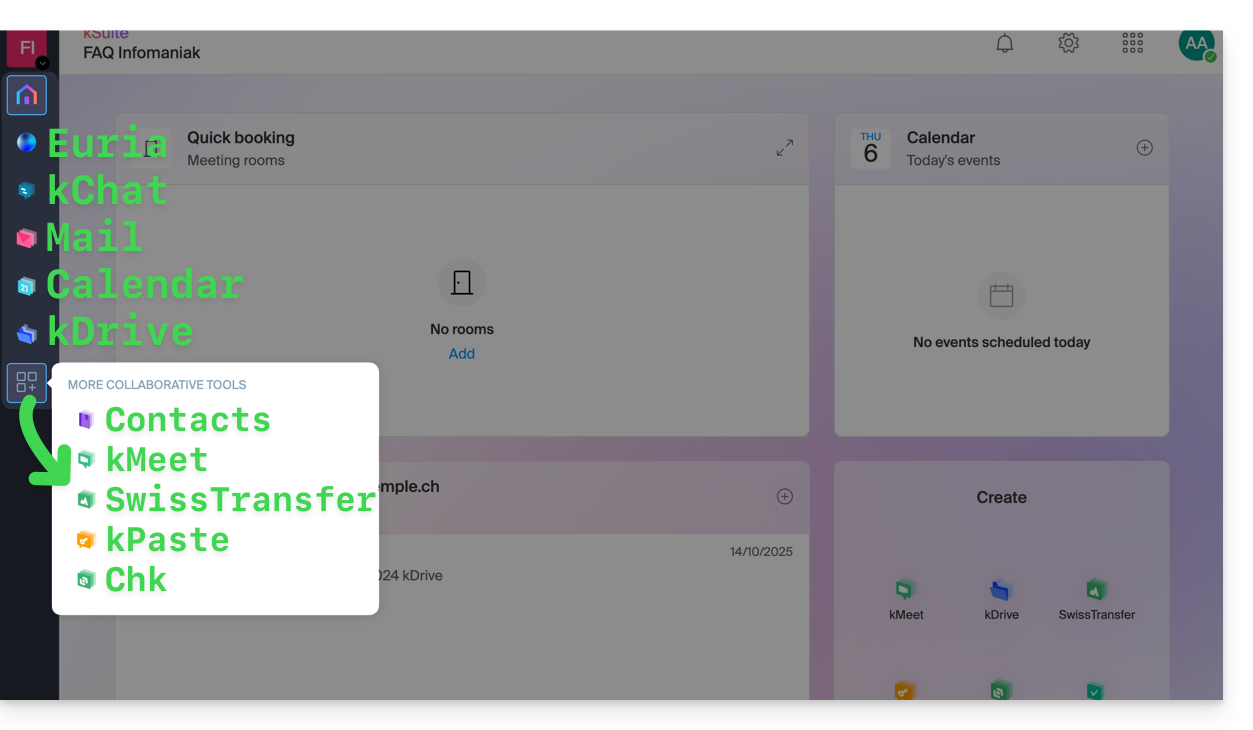This screenshot has width=1253, height=730.
Task: Open the Euria assistant icon in sidebar
Action: [x=27, y=143]
